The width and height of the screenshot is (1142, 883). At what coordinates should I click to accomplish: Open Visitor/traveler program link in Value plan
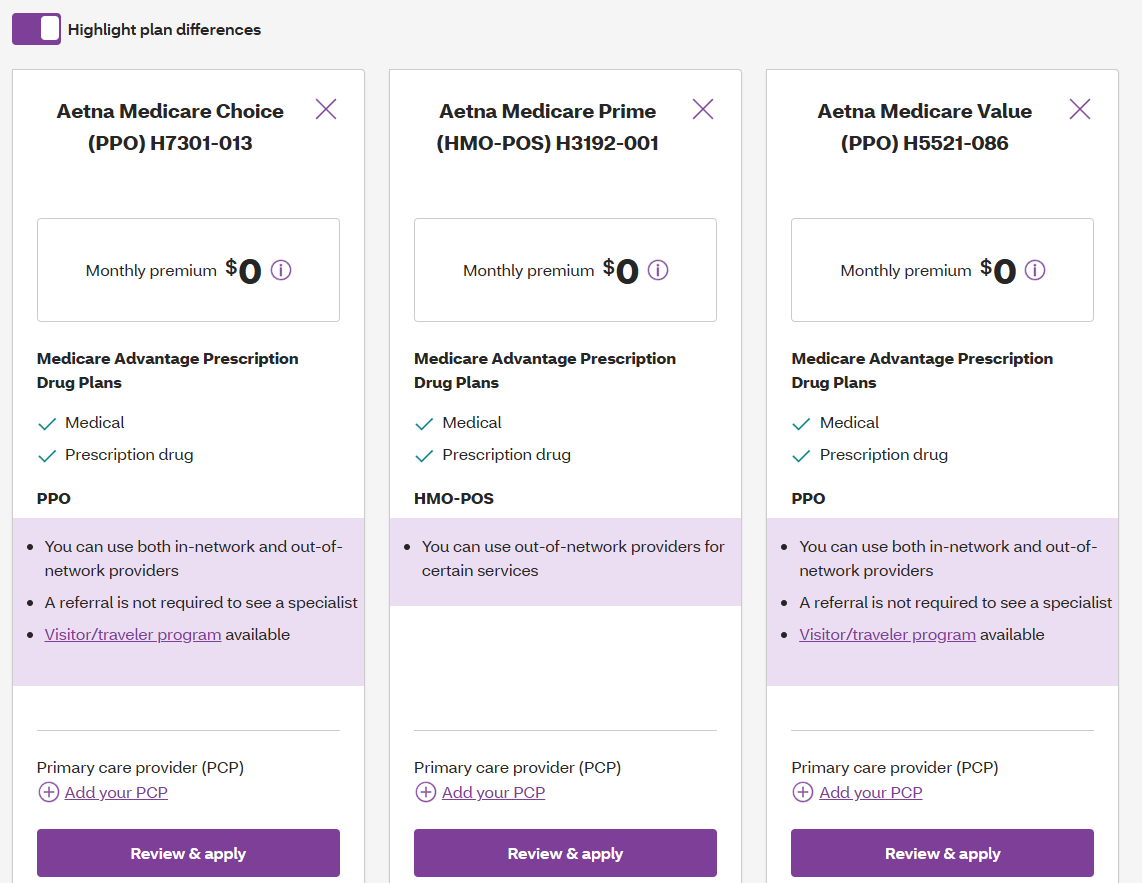click(x=887, y=635)
